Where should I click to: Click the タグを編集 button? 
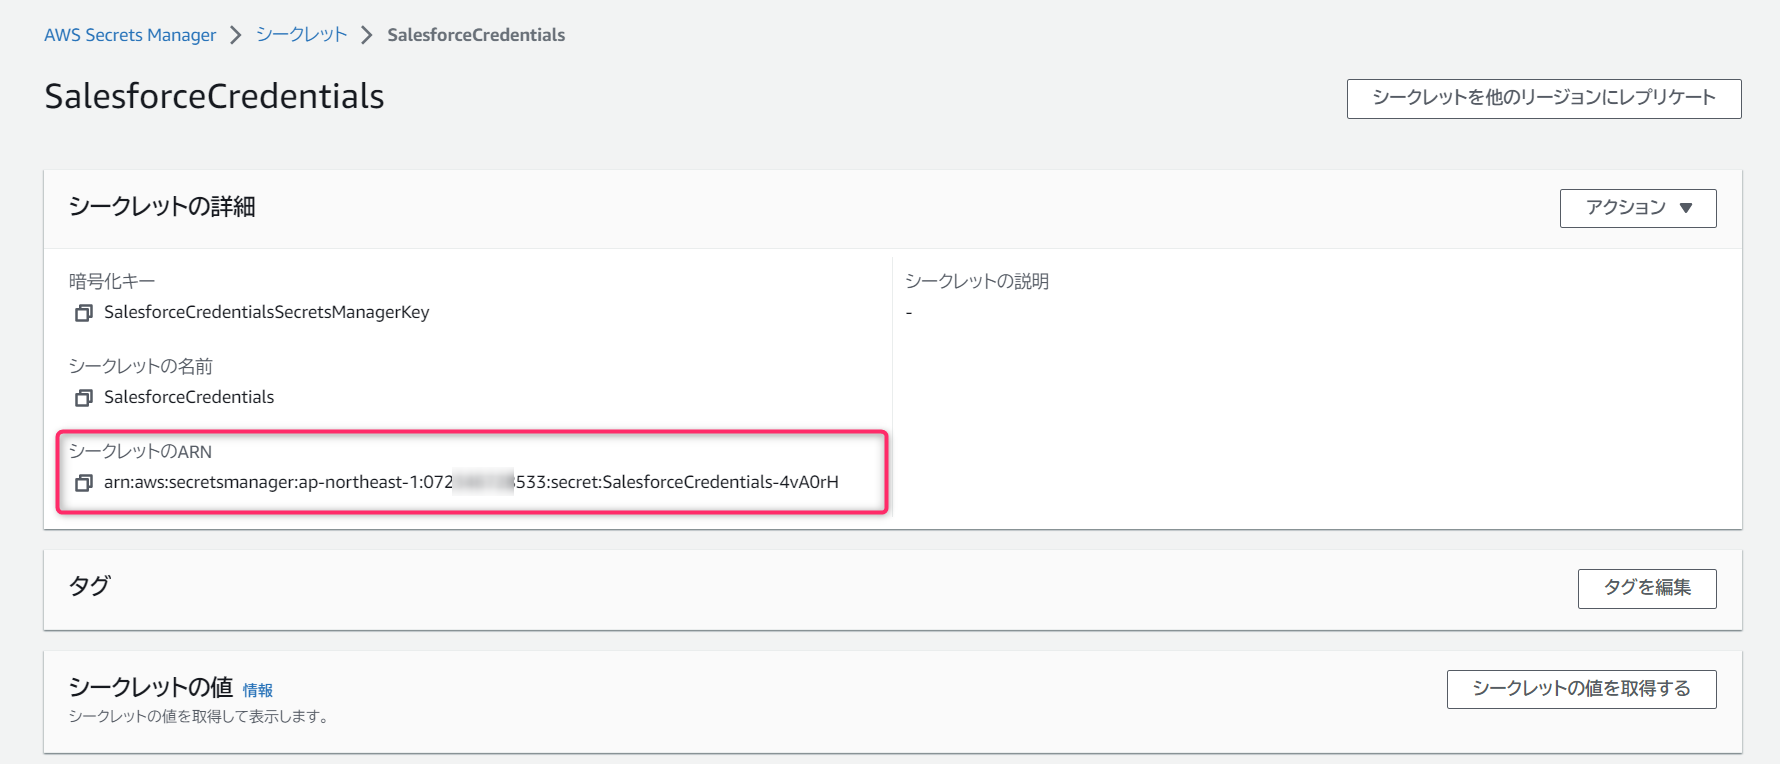coord(1647,588)
